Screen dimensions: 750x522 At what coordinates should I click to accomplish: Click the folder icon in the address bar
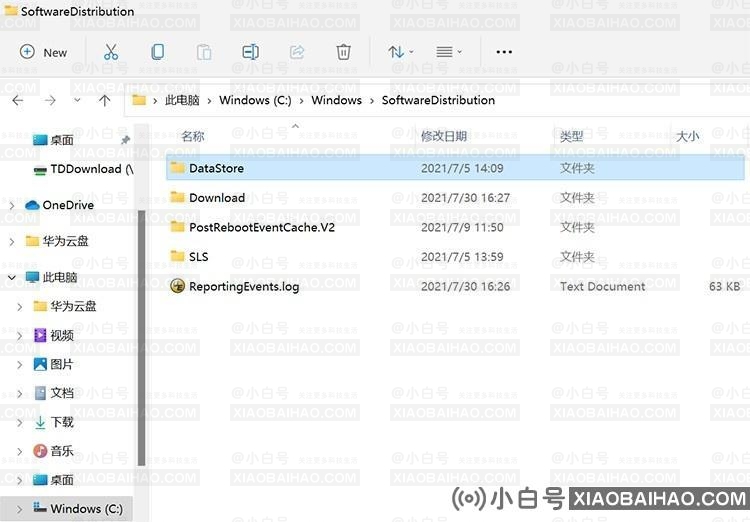pos(139,100)
